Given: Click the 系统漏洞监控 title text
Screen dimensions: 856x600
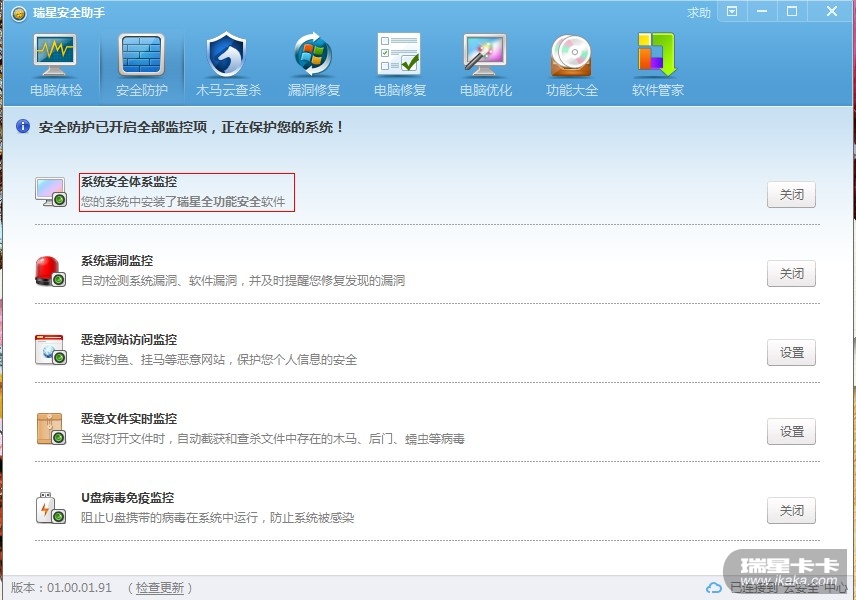Looking at the screenshot, I should coord(117,260).
